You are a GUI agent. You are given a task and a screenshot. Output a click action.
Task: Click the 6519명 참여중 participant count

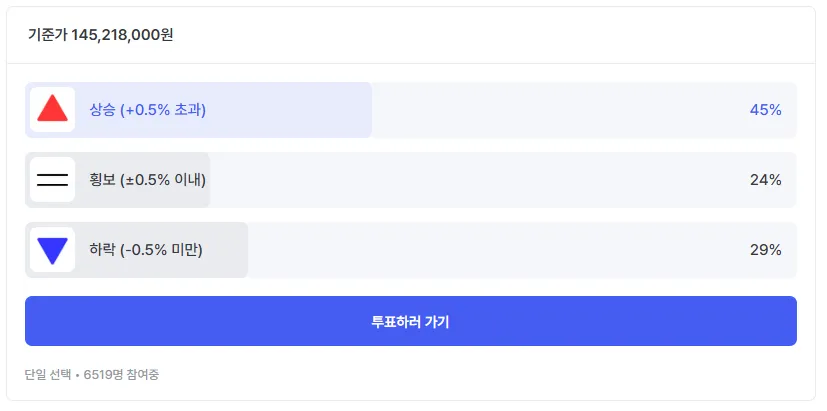(x=122, y=375)
